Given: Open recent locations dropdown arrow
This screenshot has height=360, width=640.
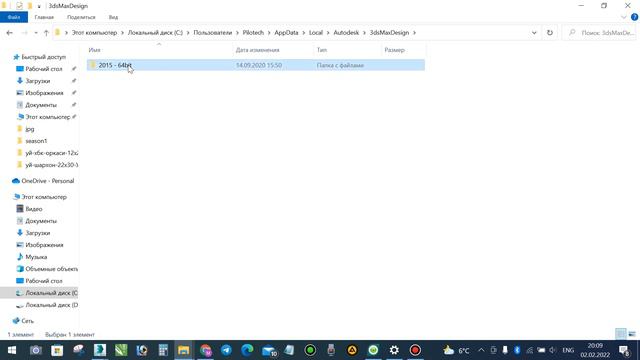Looking at the screenshot, I should coord(36,33).
